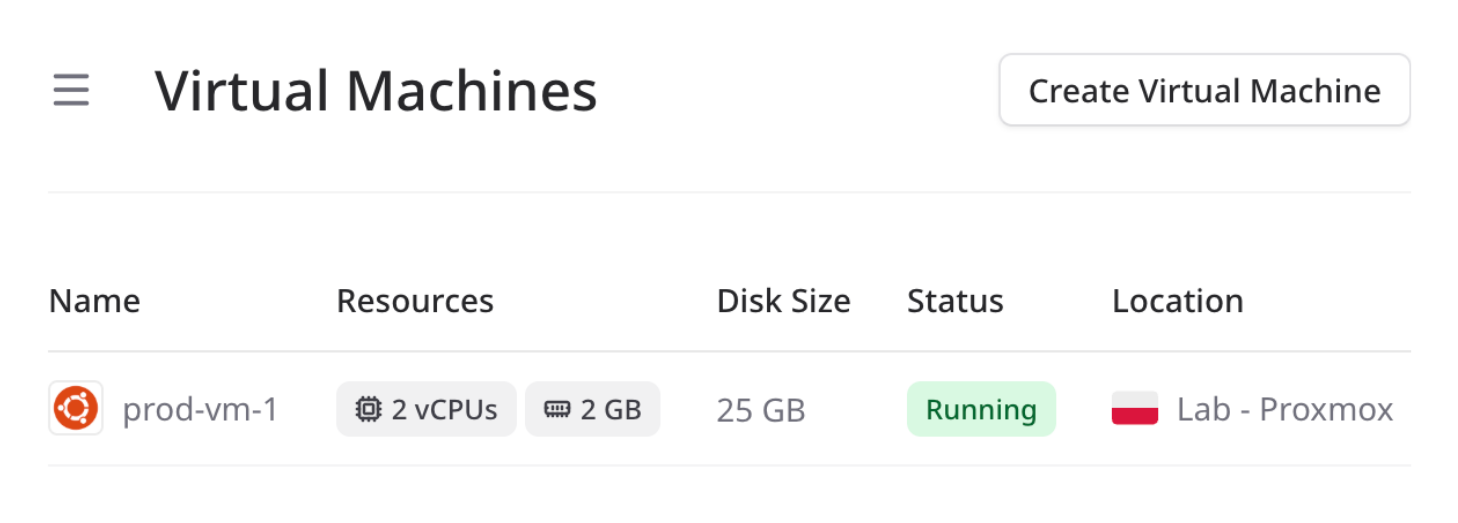Open the prod-vm-1 virtual machine name
The width and height of the screenshot is (1458, 523).
pyautogui.click(x=200, y=409)
